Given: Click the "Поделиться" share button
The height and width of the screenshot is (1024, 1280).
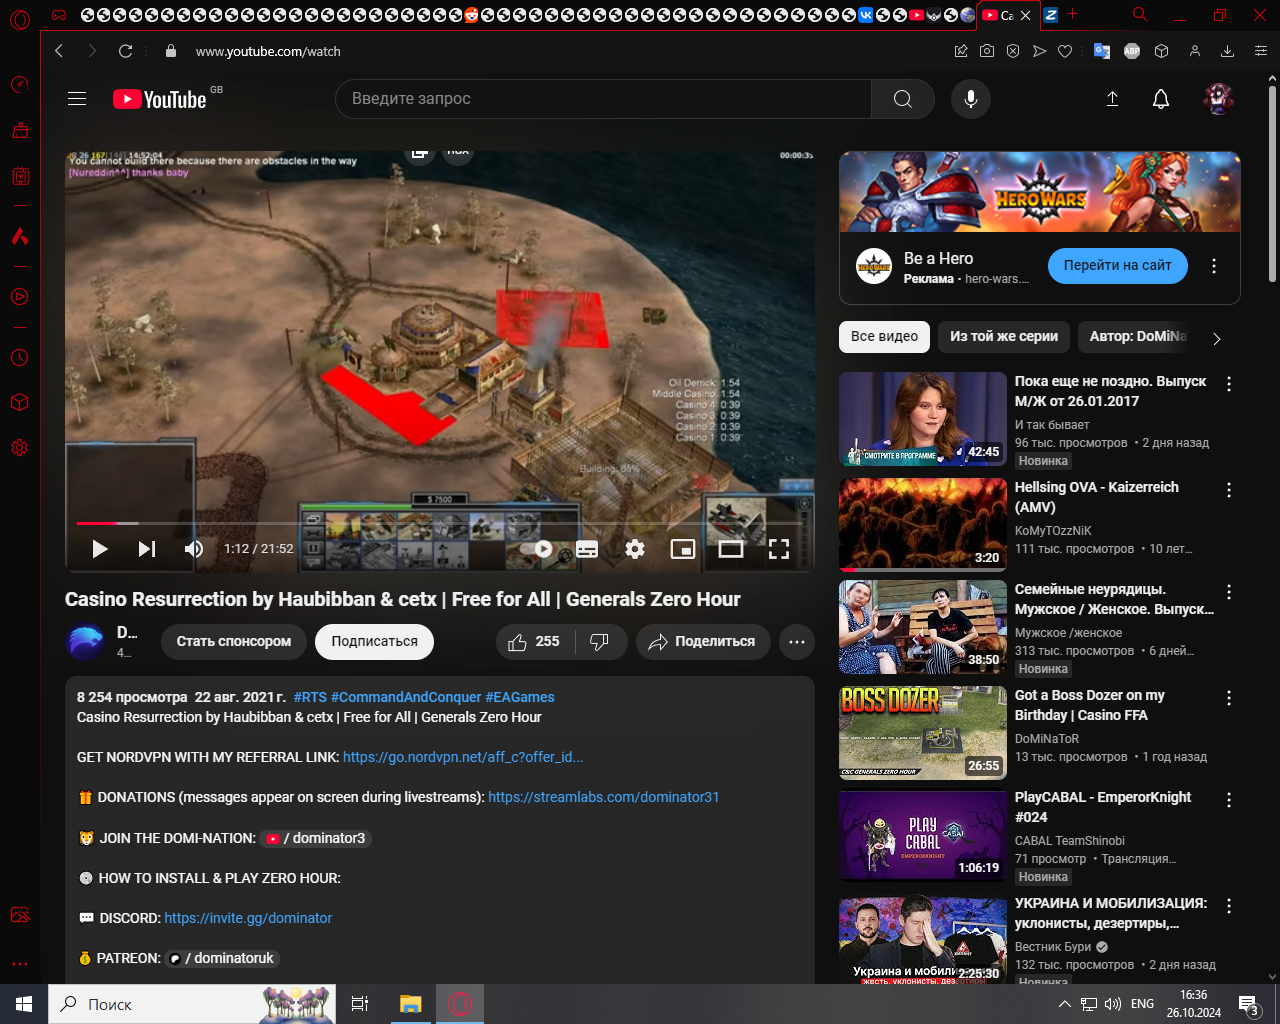Looking at the screenshot, I should pyautogui.click(x=703, y=642).
